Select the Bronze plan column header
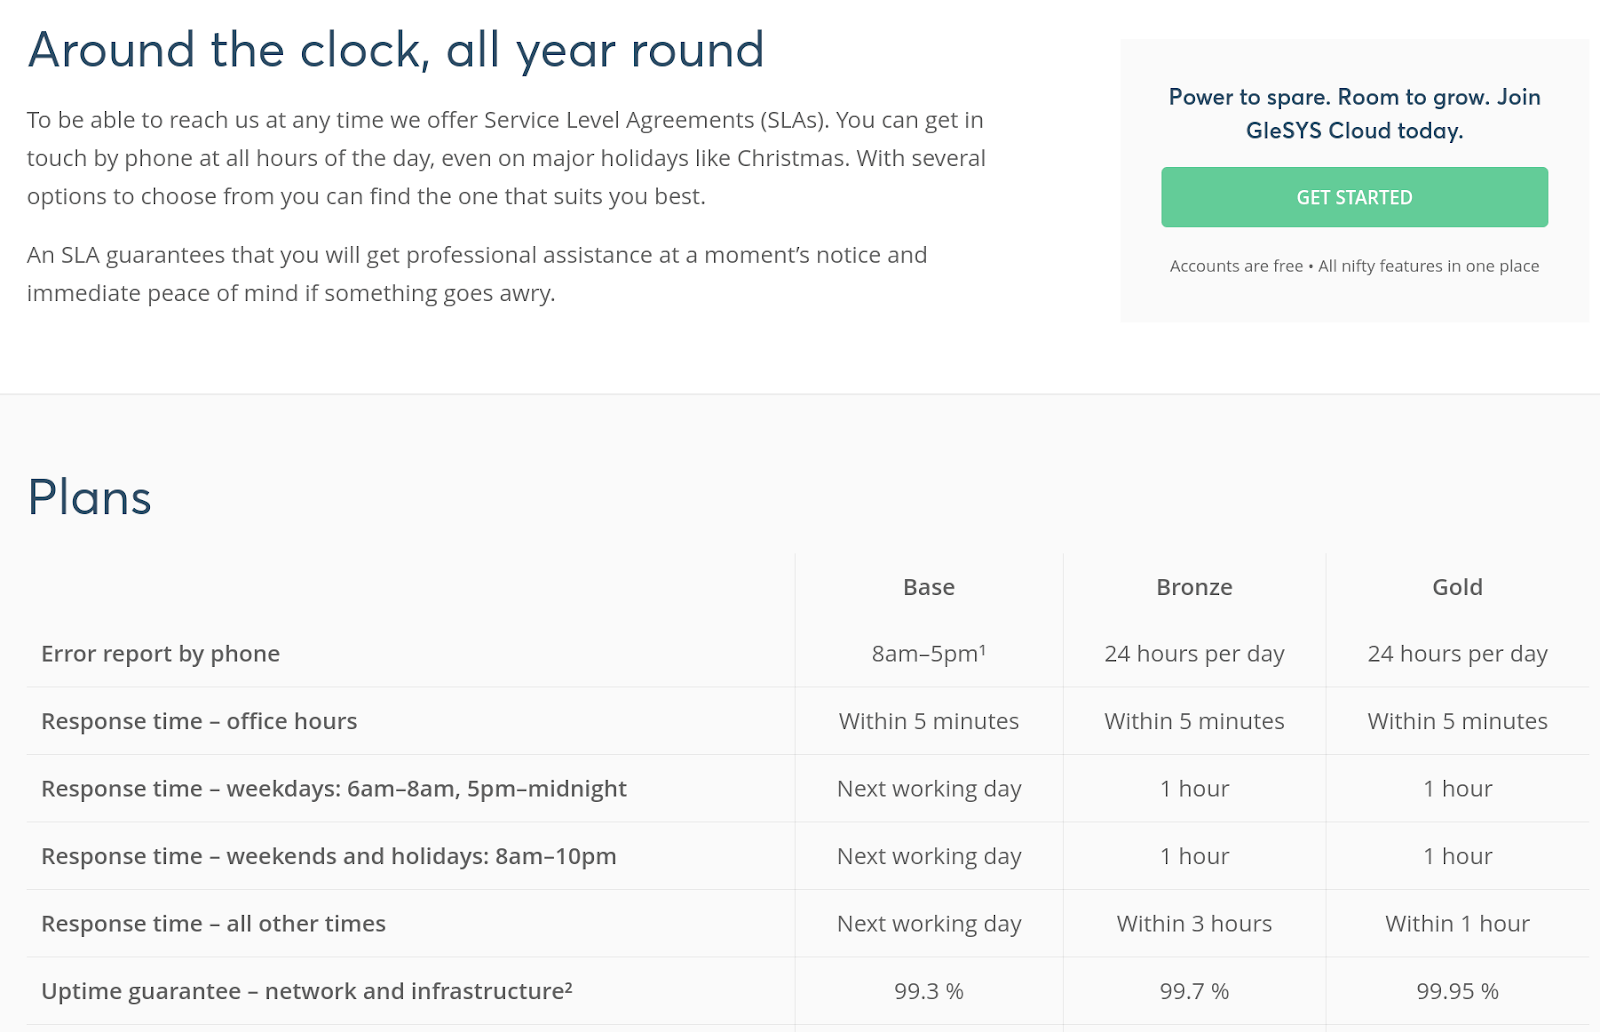 (1194, 587)
